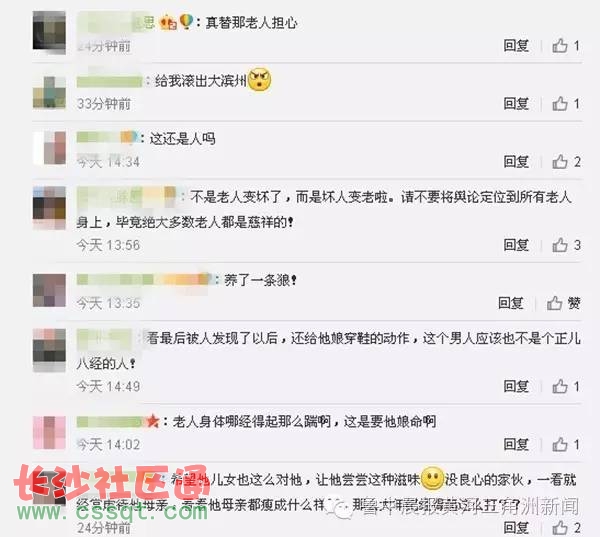The image size is (600, 537).
Task: Reply to the comment posted at 14:02
Action: tap(516, 444)
